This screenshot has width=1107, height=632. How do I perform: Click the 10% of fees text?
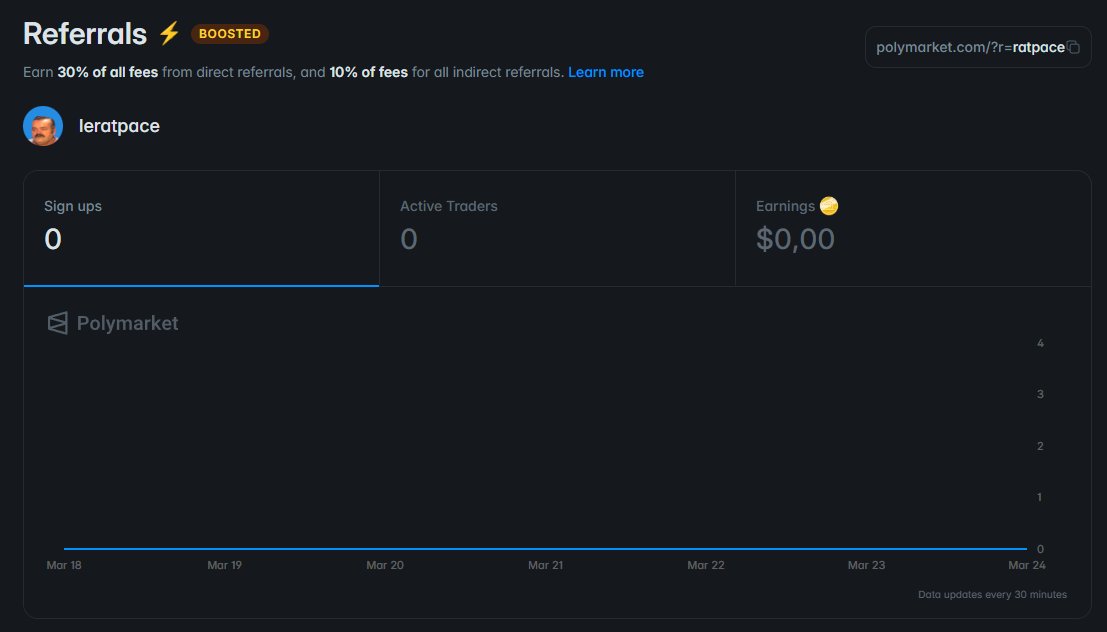coord(369,72)
